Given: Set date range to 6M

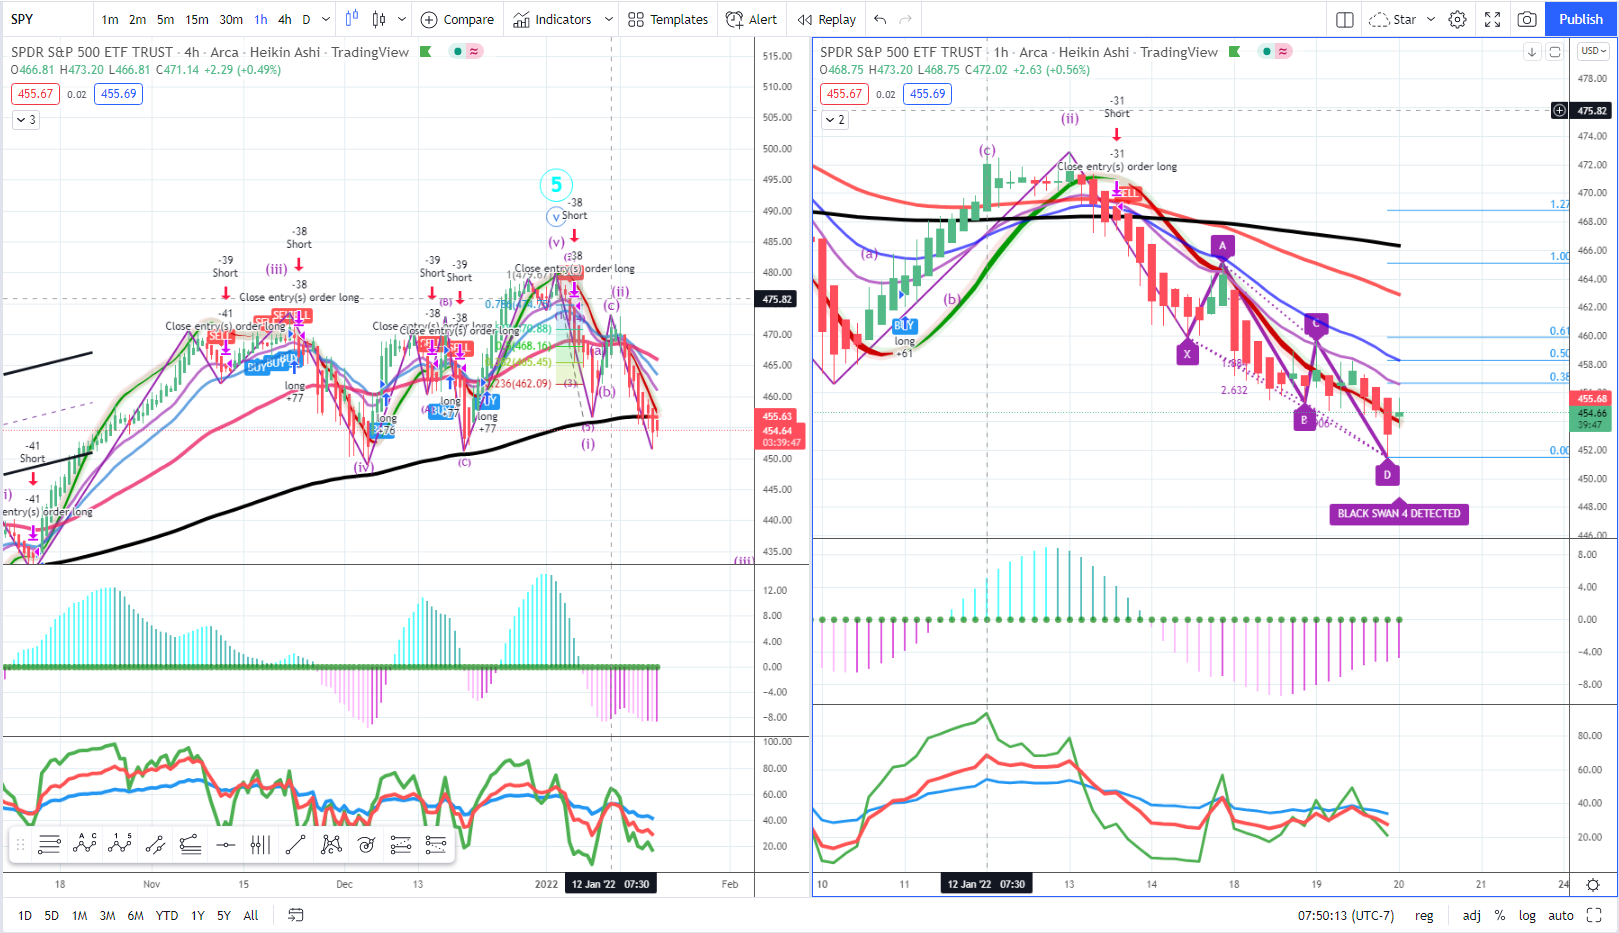Looking at the screenshot, I should [x=136, y=915].
